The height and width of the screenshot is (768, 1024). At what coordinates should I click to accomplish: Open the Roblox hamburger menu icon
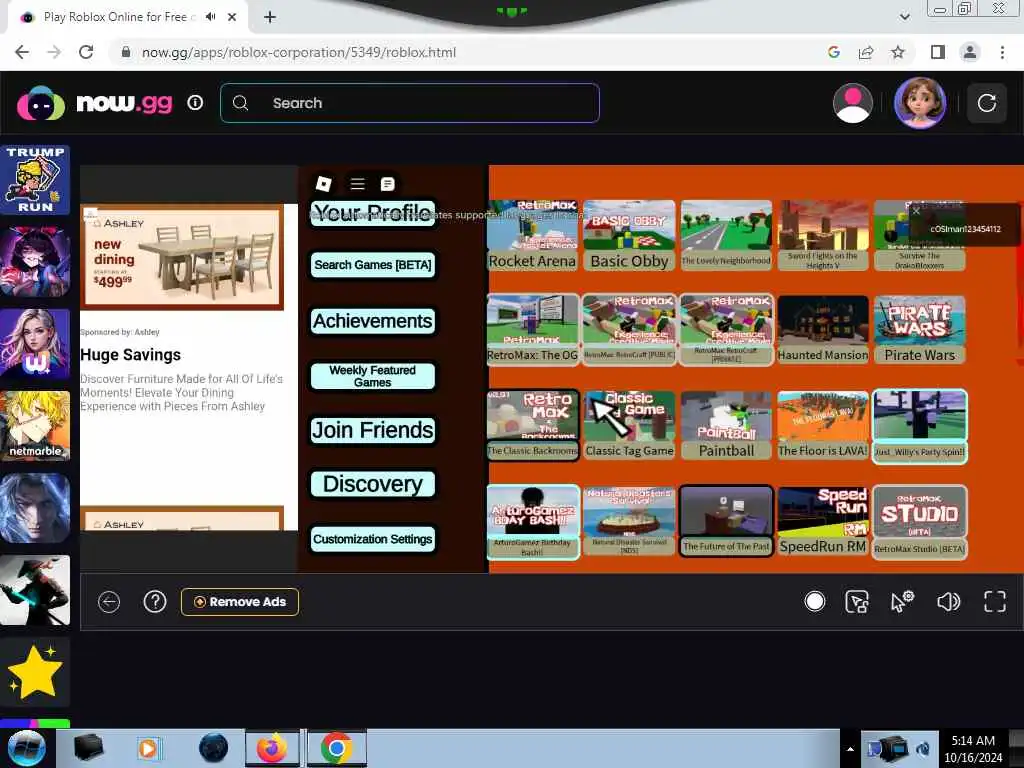coord(357,184)
